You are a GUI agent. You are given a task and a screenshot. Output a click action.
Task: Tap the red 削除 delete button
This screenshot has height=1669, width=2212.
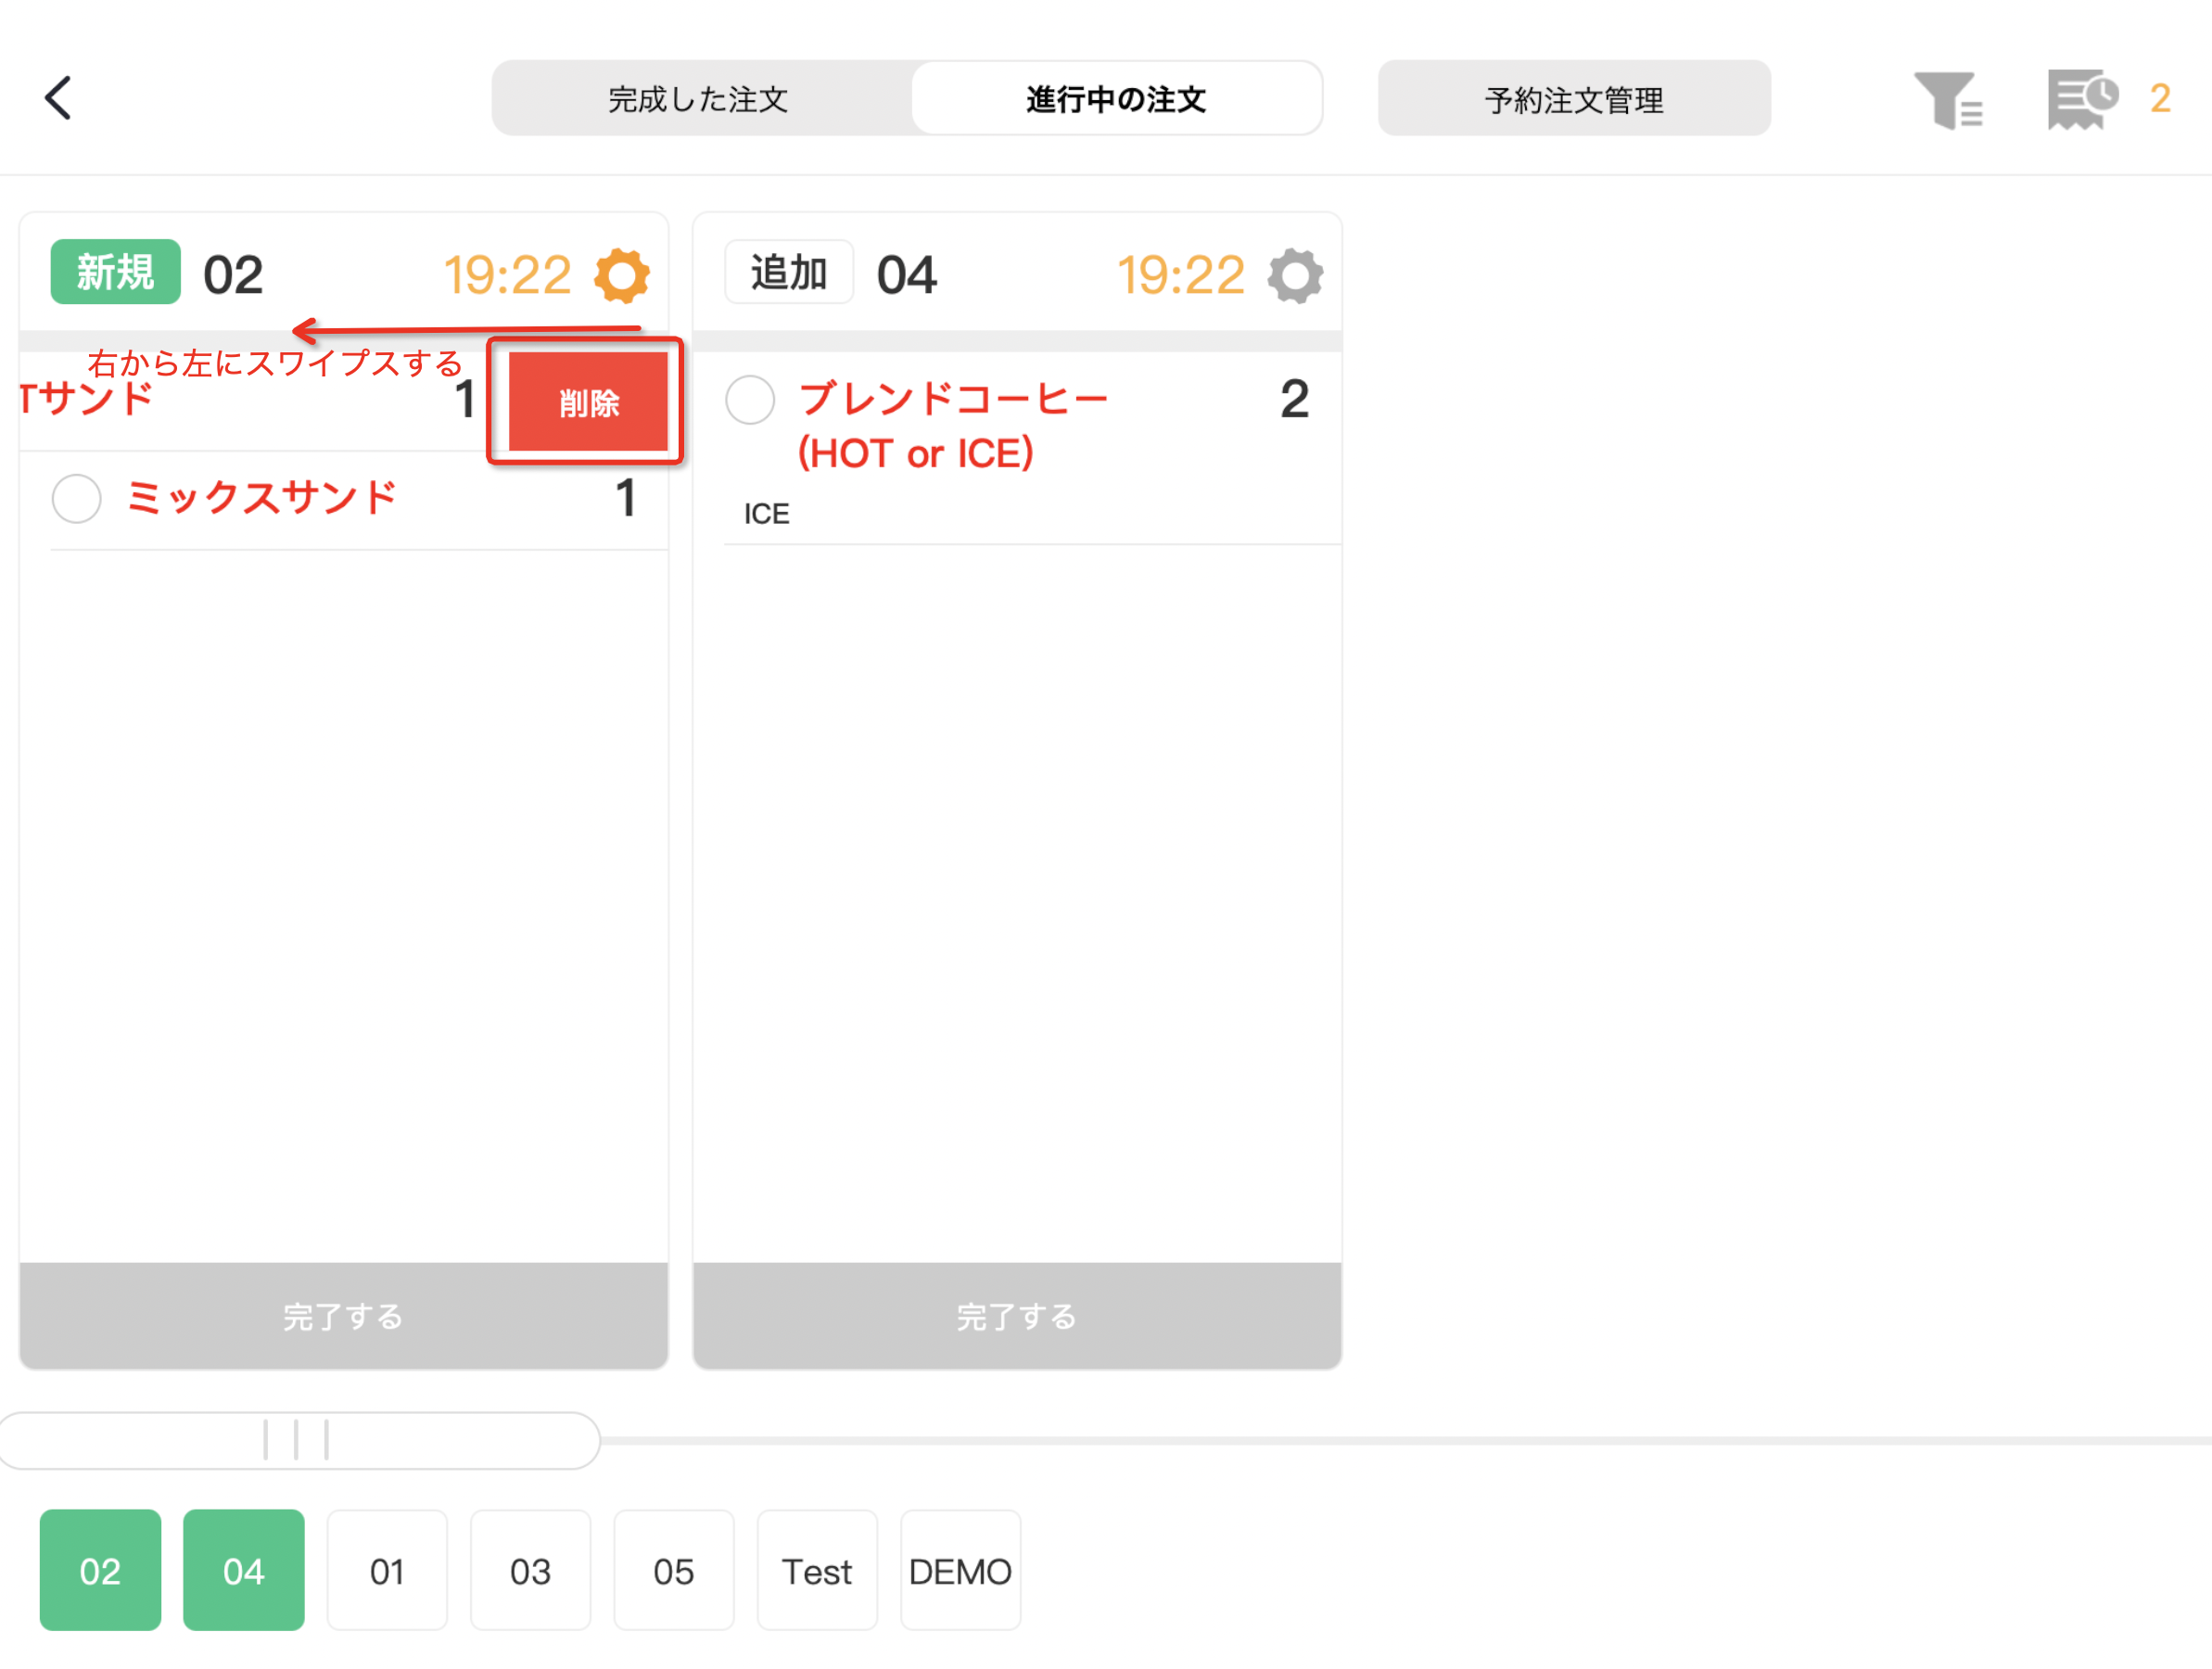coord(588,402)
